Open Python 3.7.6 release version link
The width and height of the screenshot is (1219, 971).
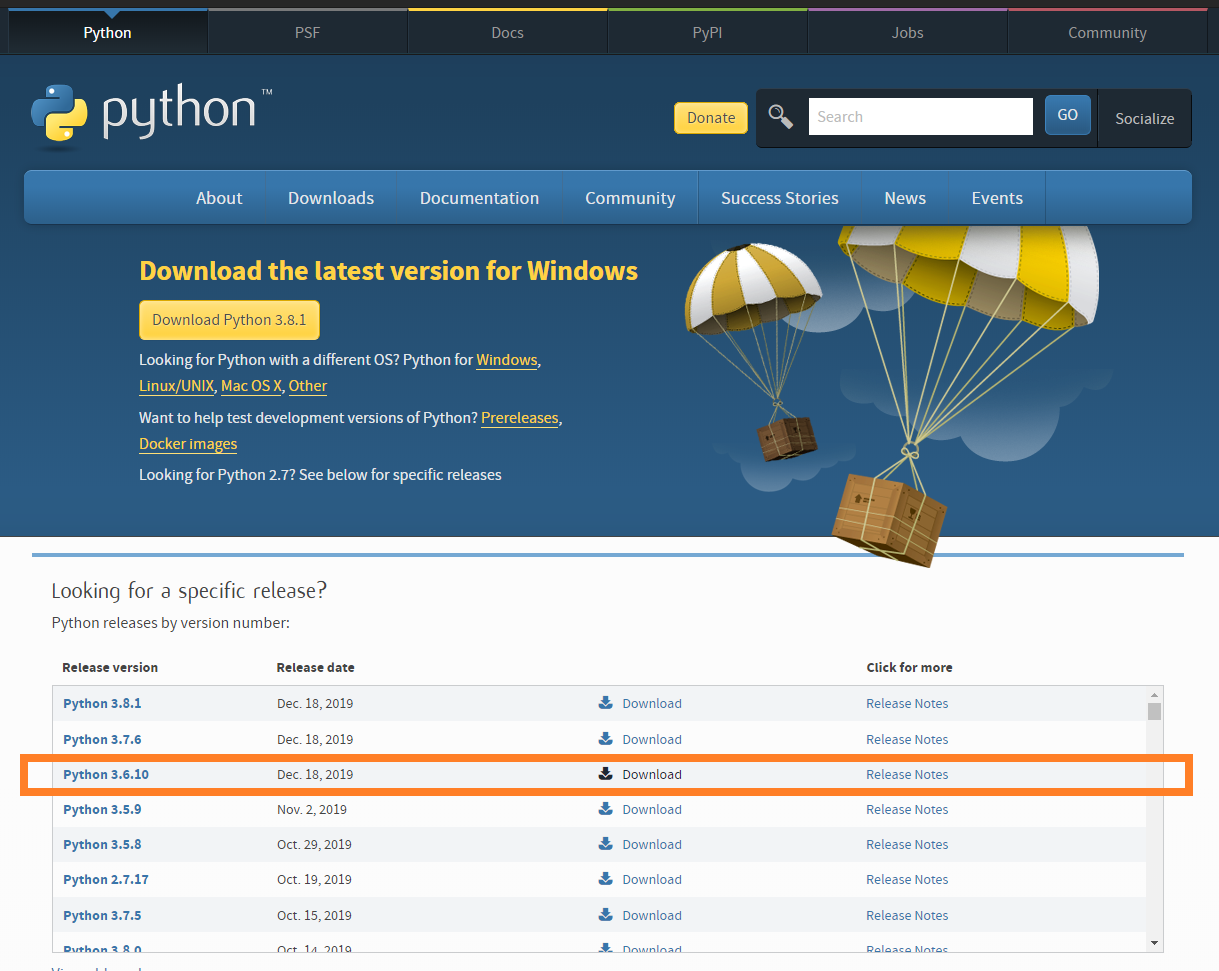[x=102, y=739]
